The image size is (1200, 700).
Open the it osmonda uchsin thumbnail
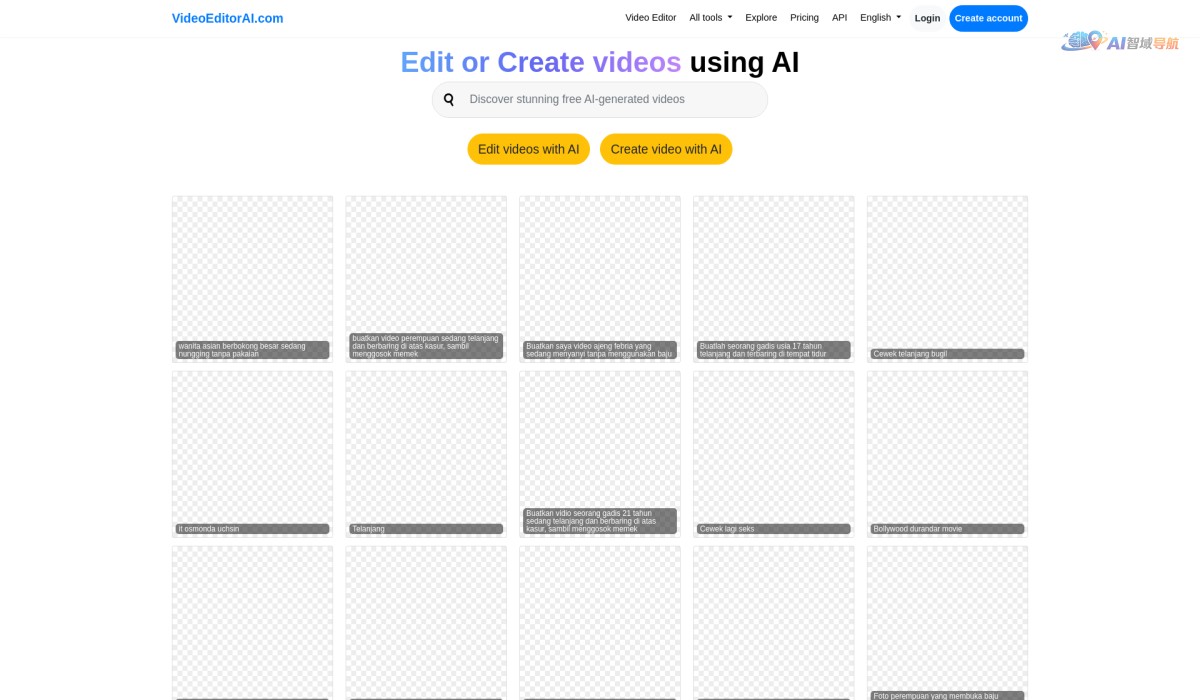tap(252, 453)
